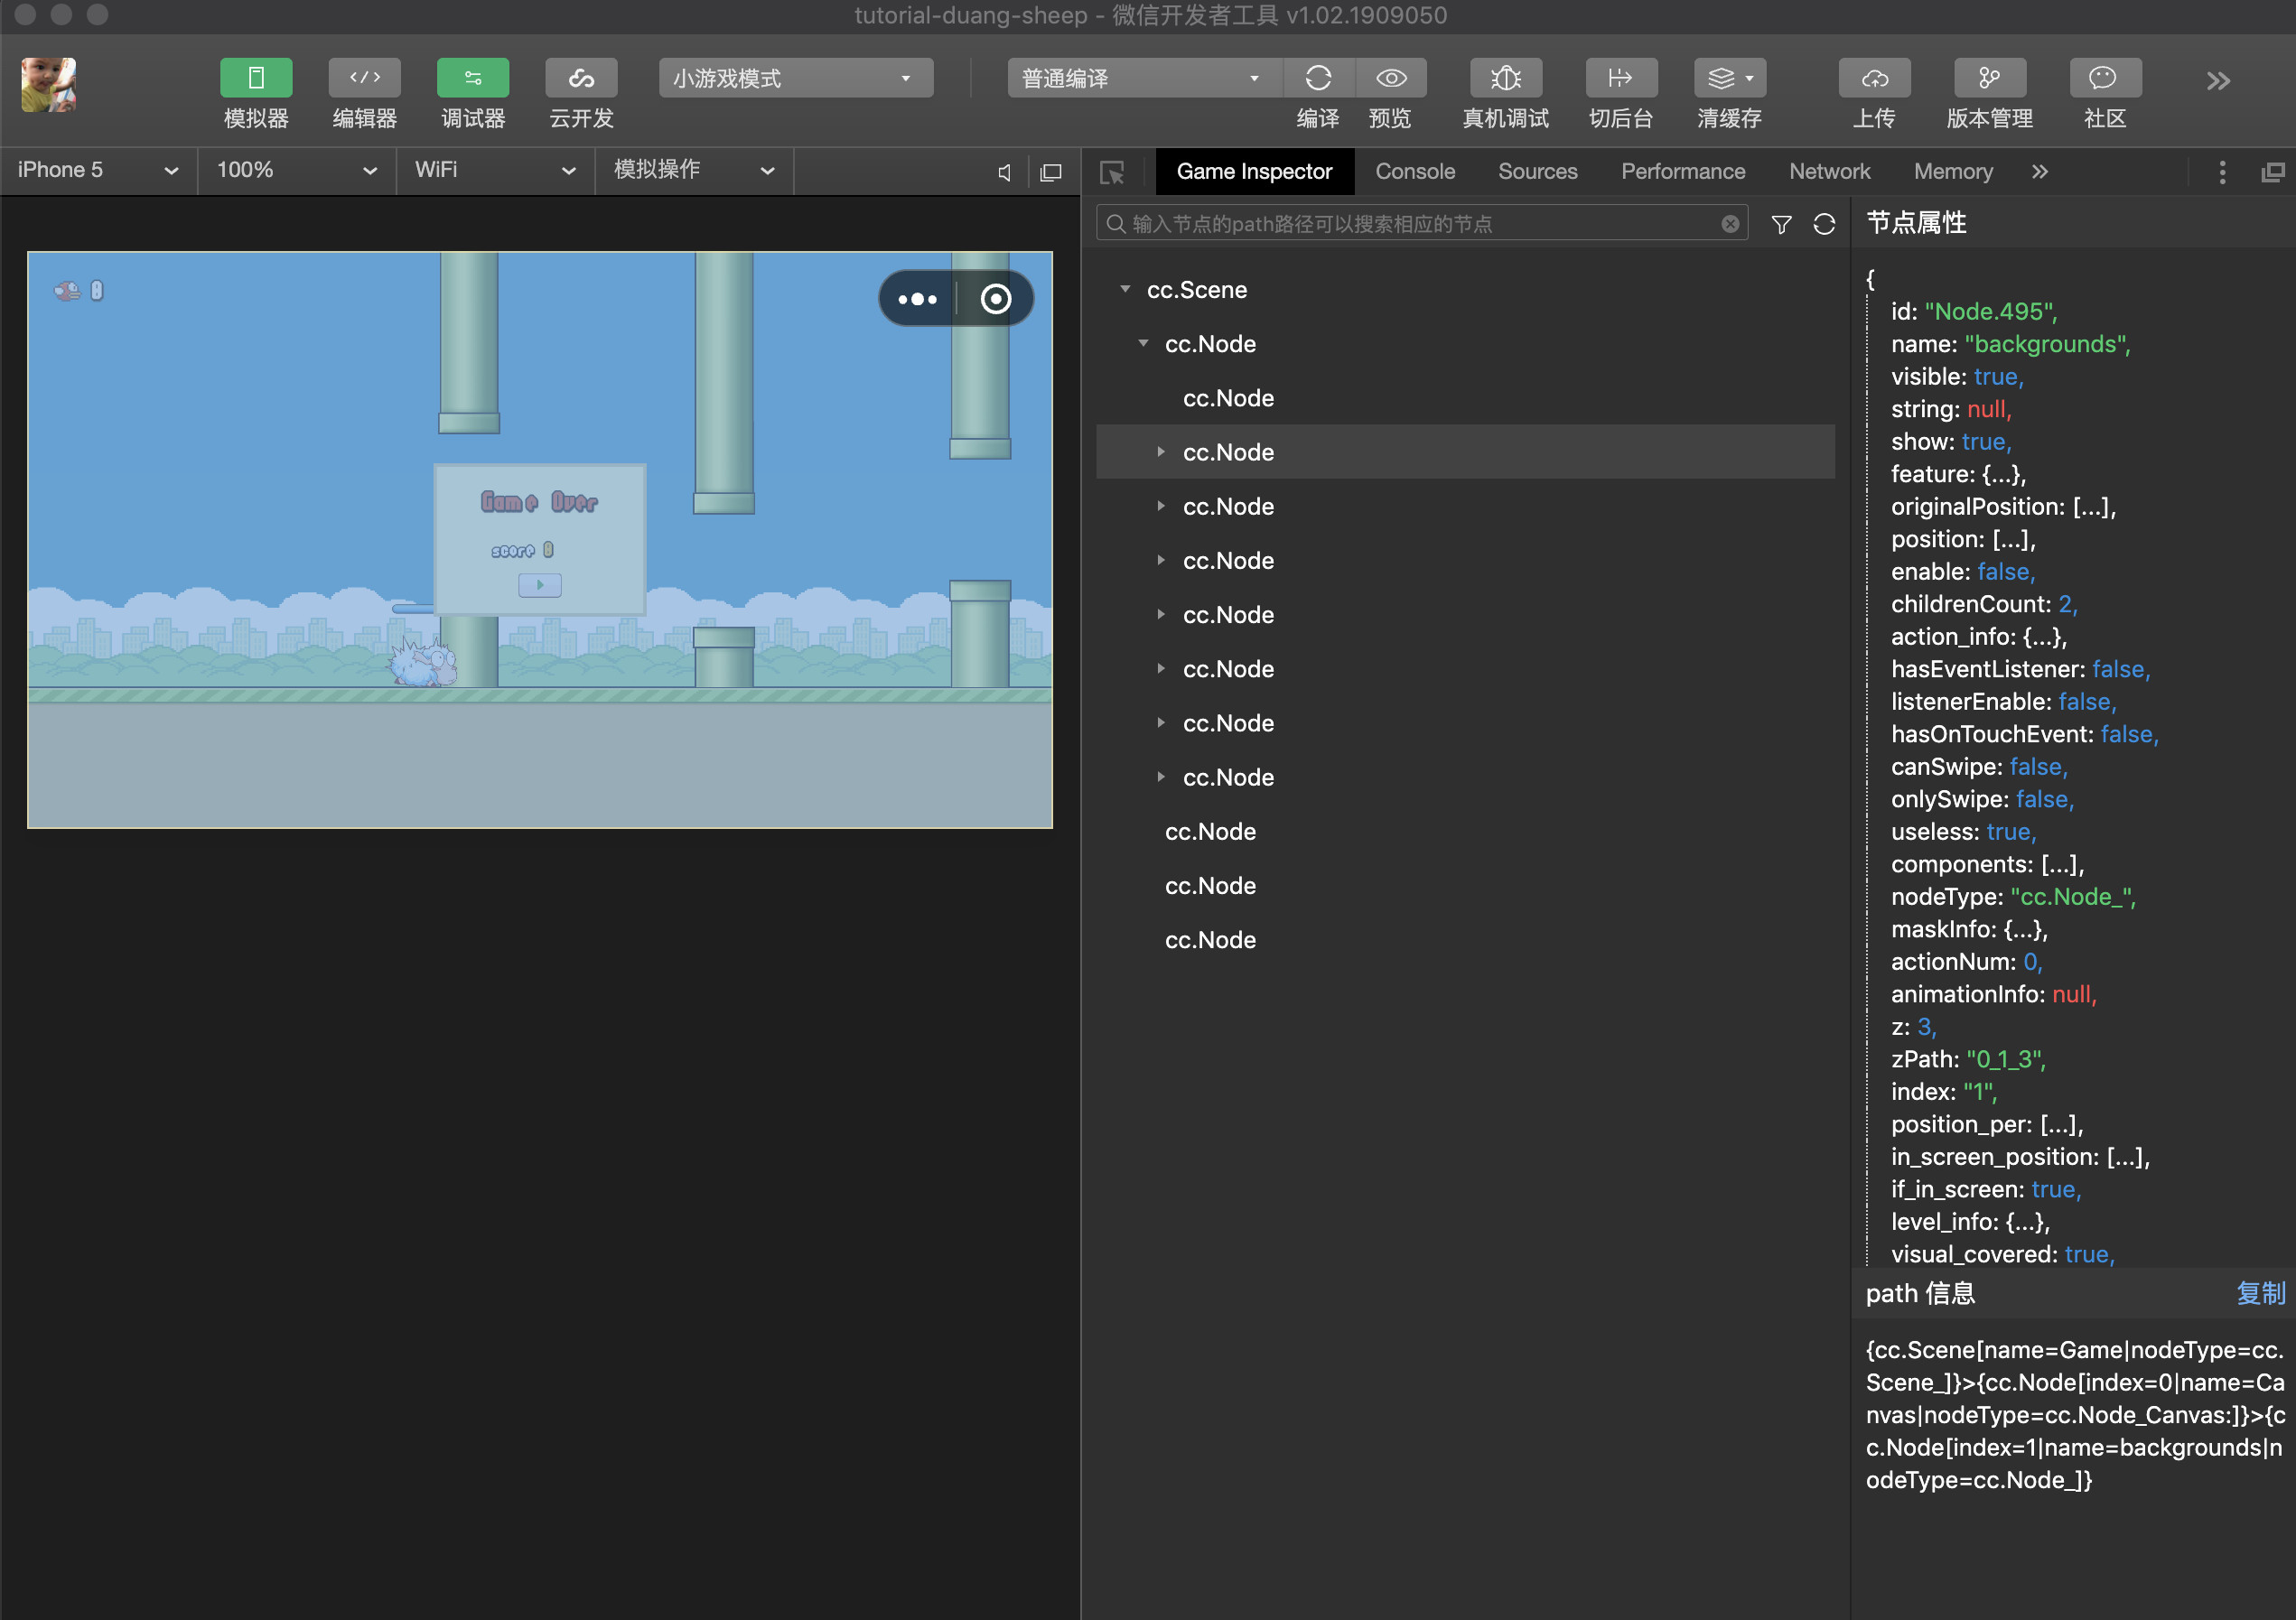Collapse the first cc.Node under cc.Scene
Viewport: 2296px width, 1620px height.
point(1143,344)
